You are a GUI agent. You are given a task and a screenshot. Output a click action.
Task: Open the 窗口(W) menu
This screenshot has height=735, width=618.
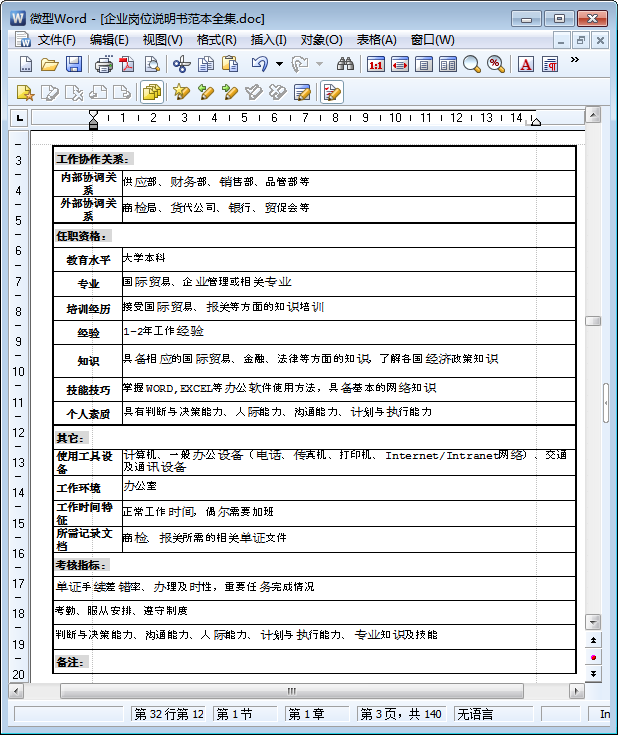[x=432, y=40]
